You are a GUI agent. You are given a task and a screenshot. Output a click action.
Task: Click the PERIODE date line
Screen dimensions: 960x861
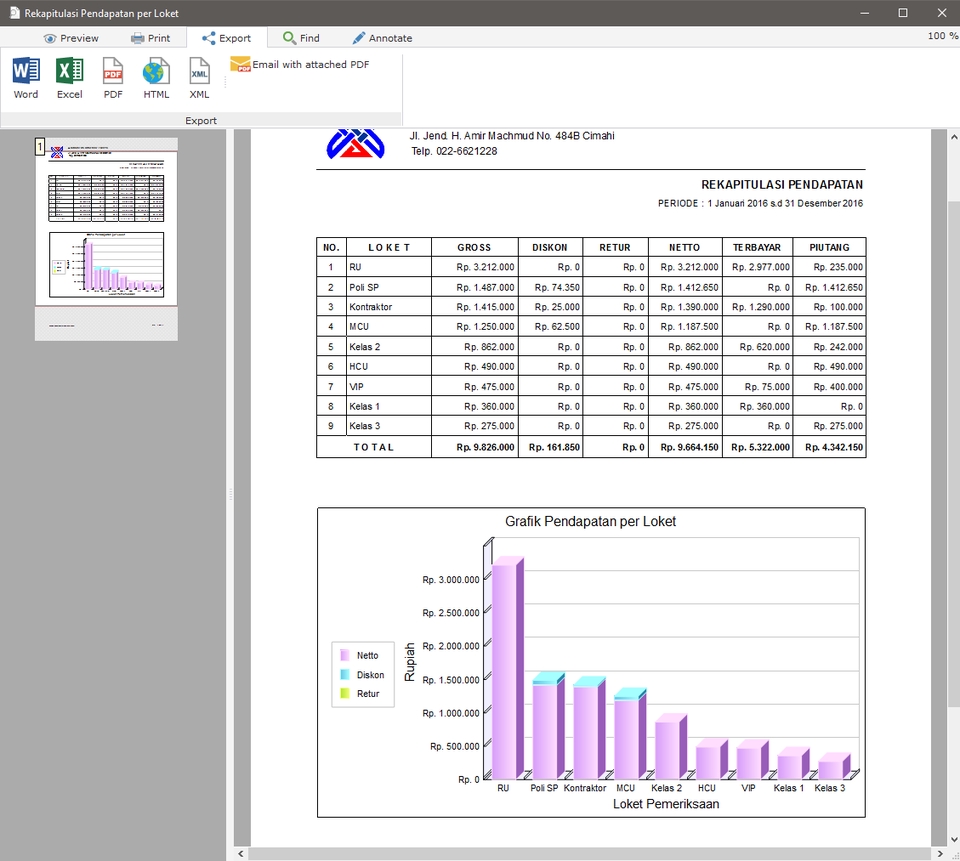click(760, 203)
